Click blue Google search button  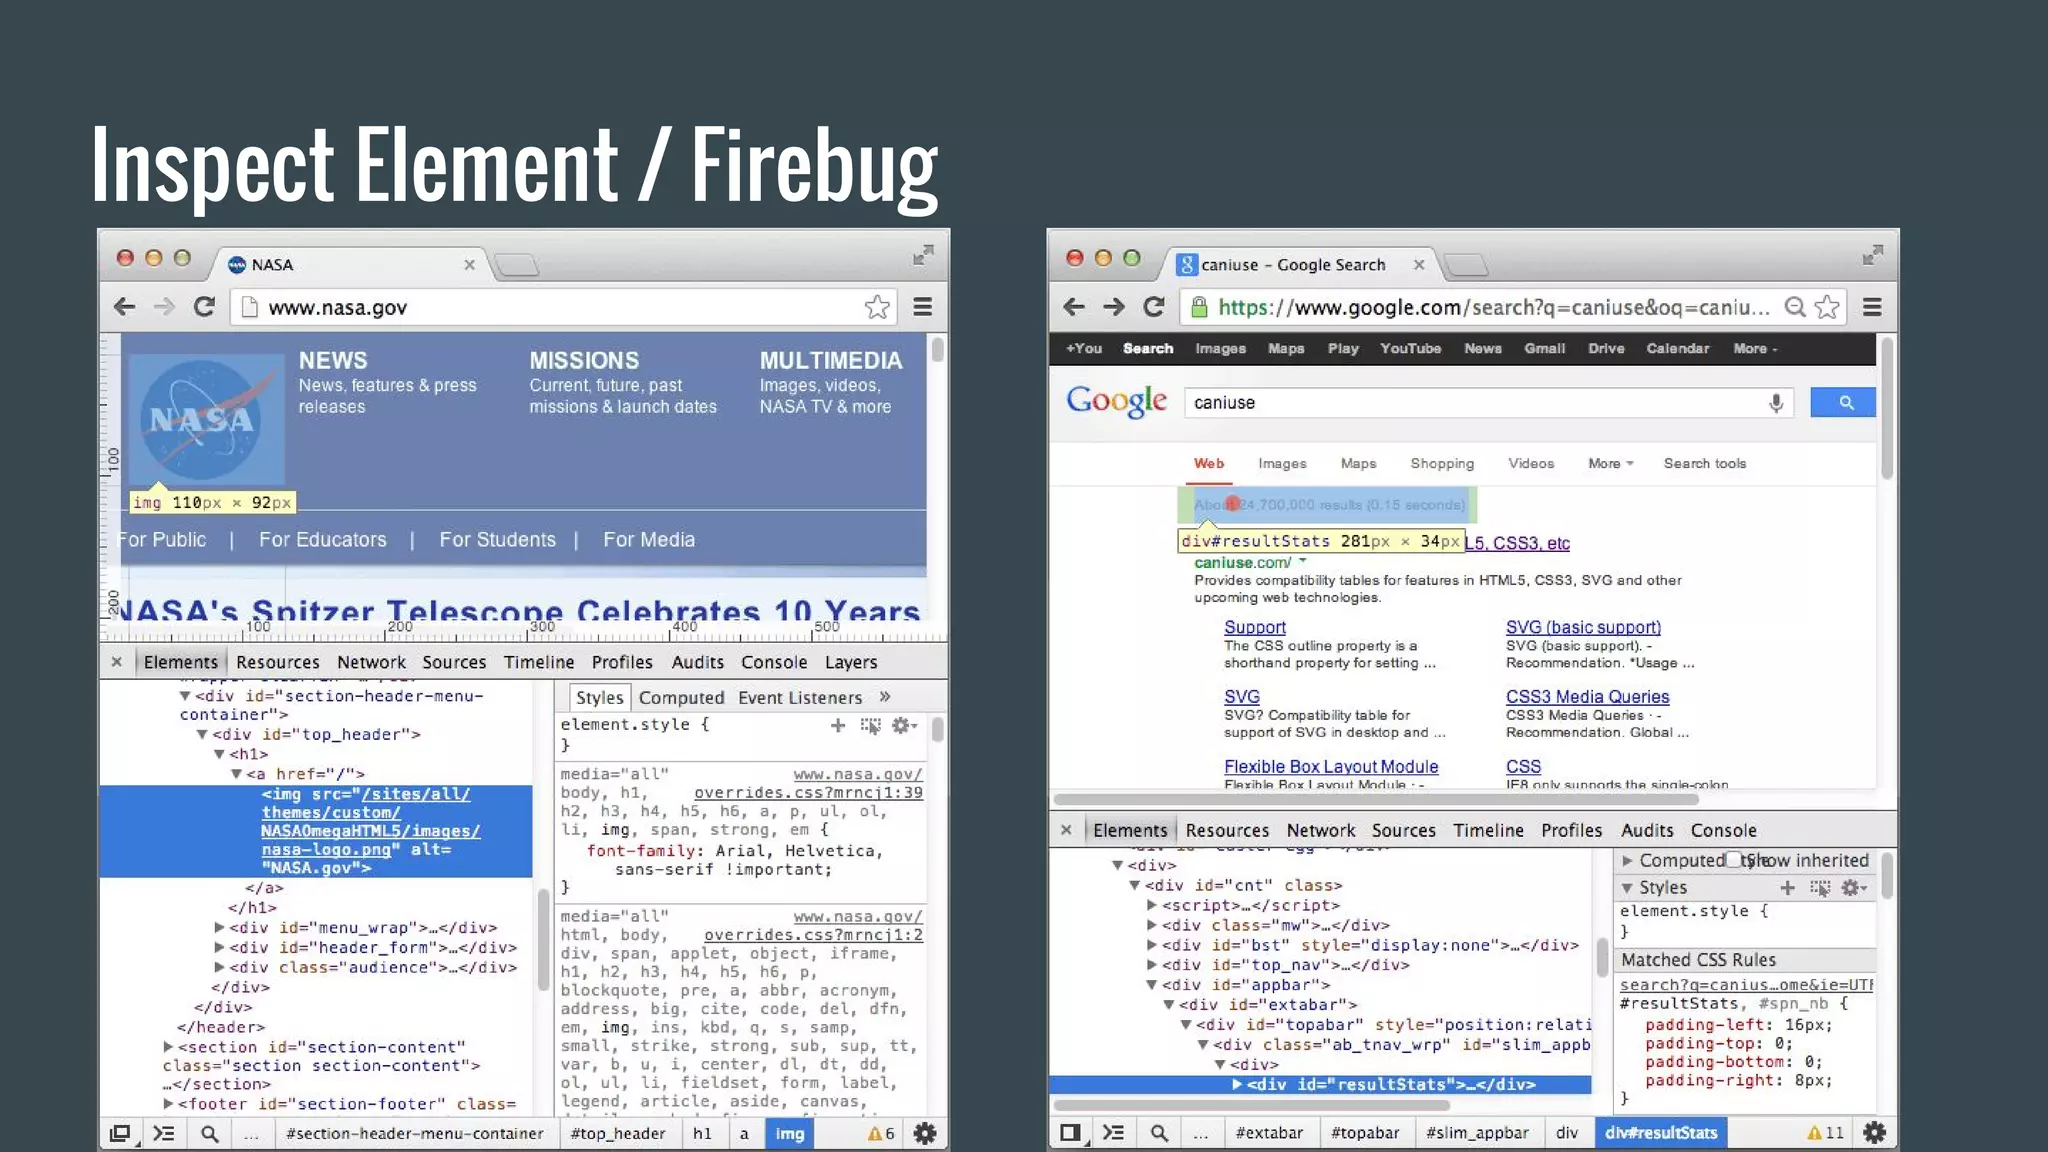1843,402
